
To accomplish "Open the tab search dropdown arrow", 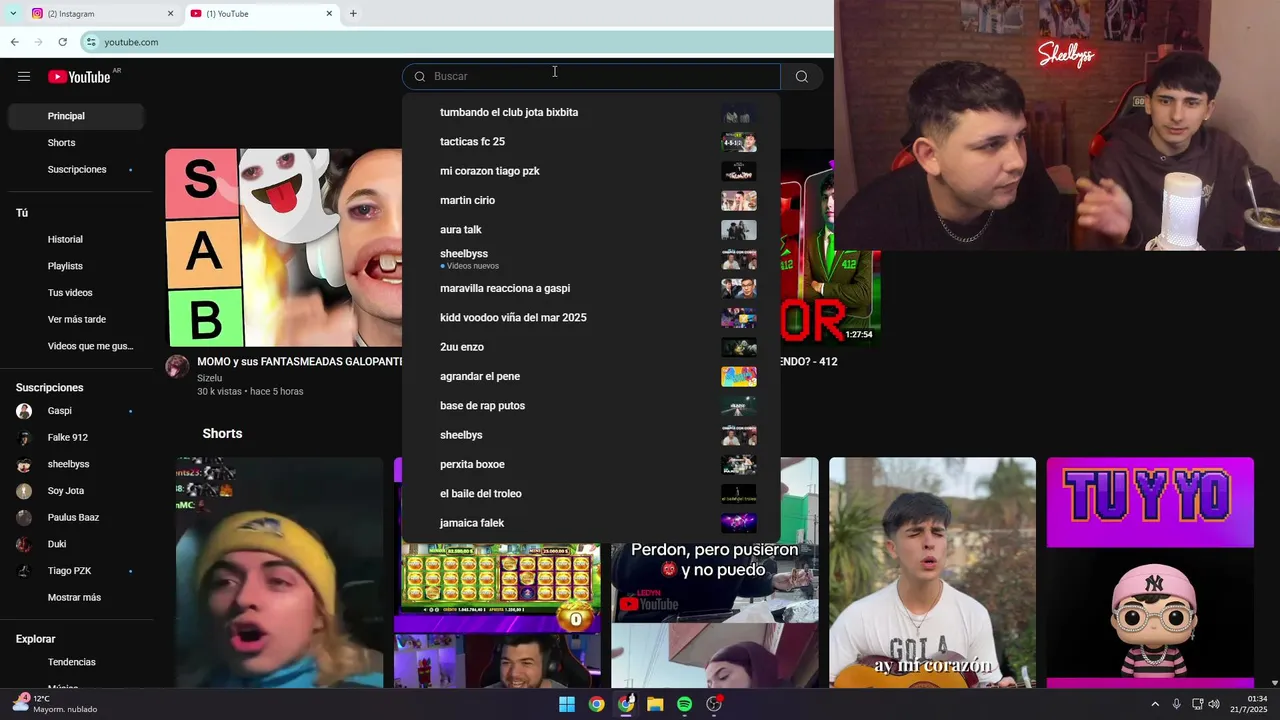I will point(13,13).
